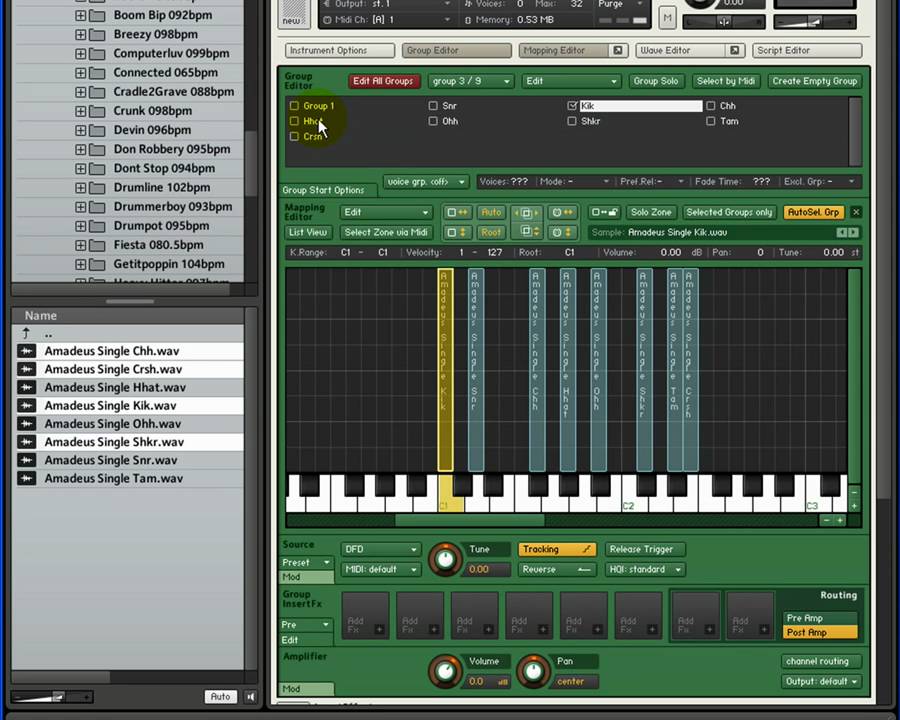Uncheck the Kik group checkbox
The image size is (900, 720).
572,106
